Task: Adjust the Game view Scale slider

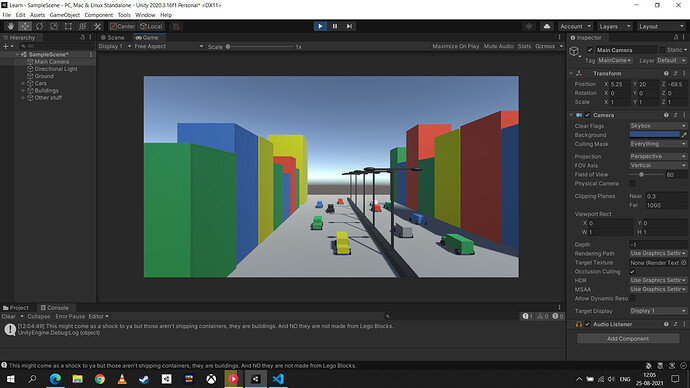Action: pos(261,47)
